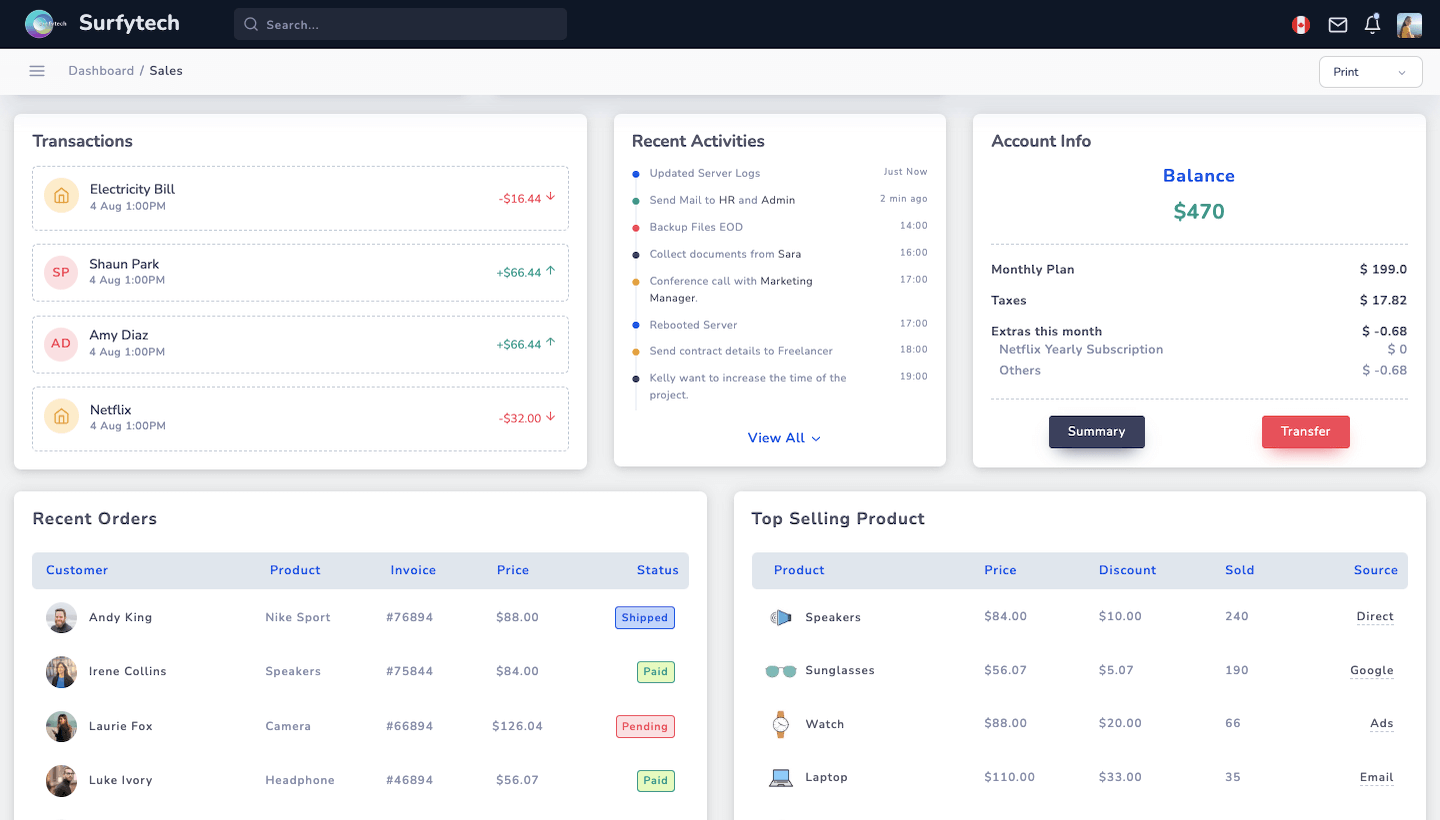1440x820 pixels.
Task: Click the Laptop product icon
Action: tap(780, 777)
